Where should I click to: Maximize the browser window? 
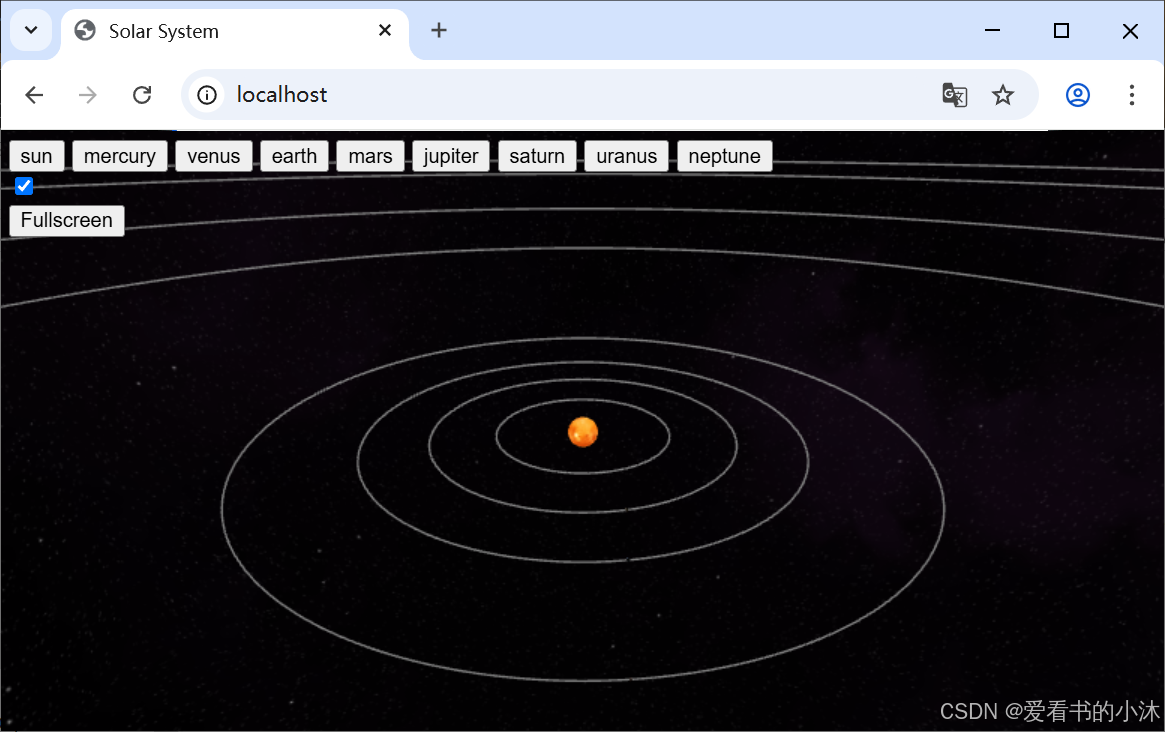pos(1062,30)
